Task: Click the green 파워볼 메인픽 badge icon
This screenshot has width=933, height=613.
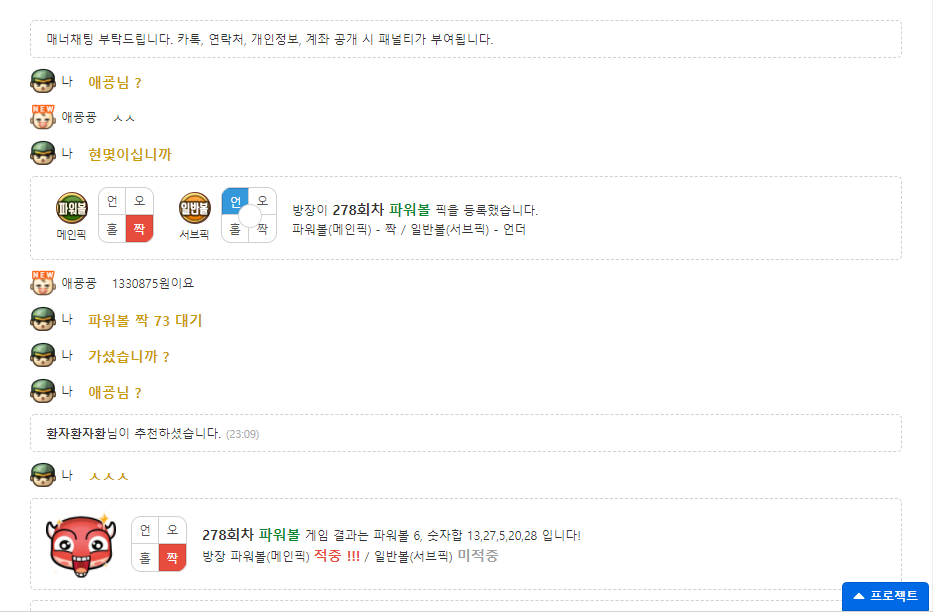Action: click(71, 208)
